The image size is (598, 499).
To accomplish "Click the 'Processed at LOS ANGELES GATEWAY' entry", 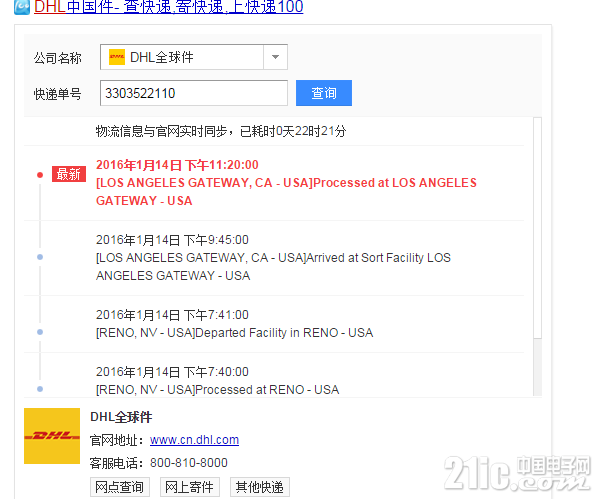I will click(286, 192).
